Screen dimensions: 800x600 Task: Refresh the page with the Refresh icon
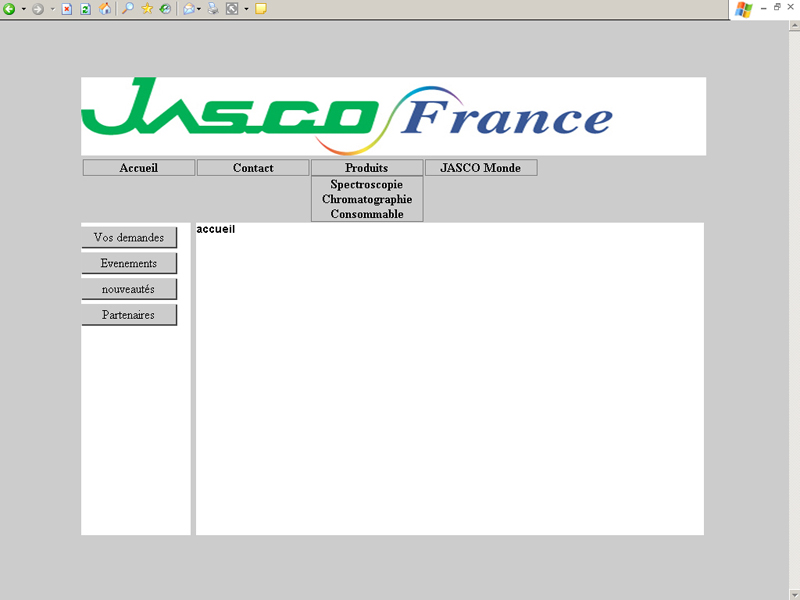click(86, 9)
